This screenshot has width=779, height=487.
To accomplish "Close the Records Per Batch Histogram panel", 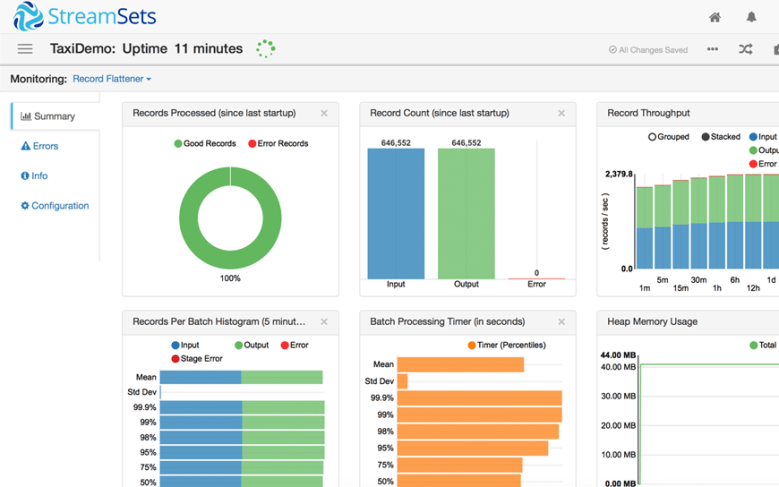I will pos(324,322).
